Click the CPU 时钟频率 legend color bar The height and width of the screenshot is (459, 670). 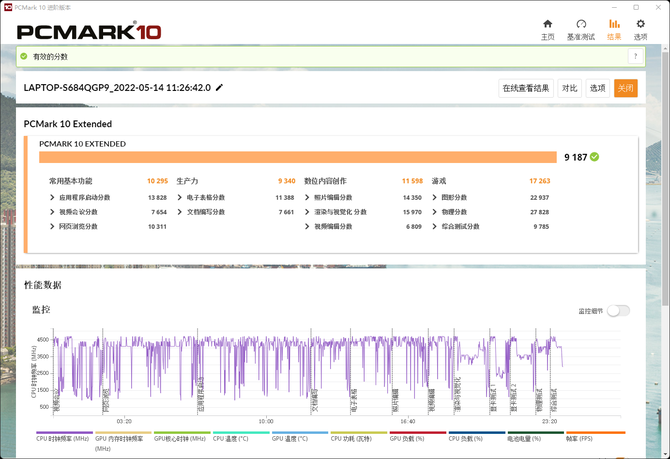62,432
